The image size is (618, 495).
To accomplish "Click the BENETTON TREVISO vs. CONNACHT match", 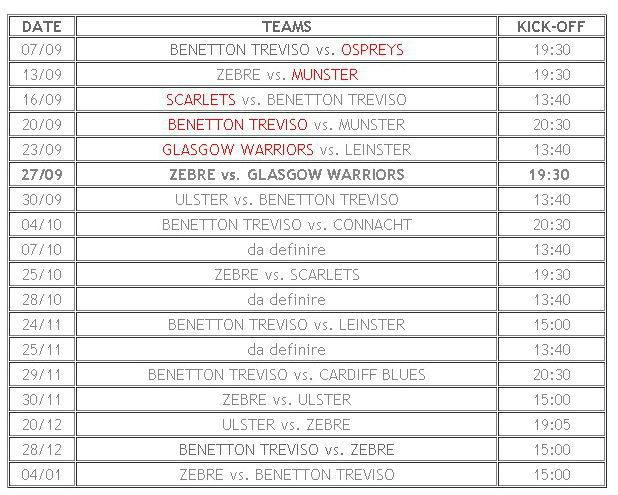I will click(x=286, y=224).
